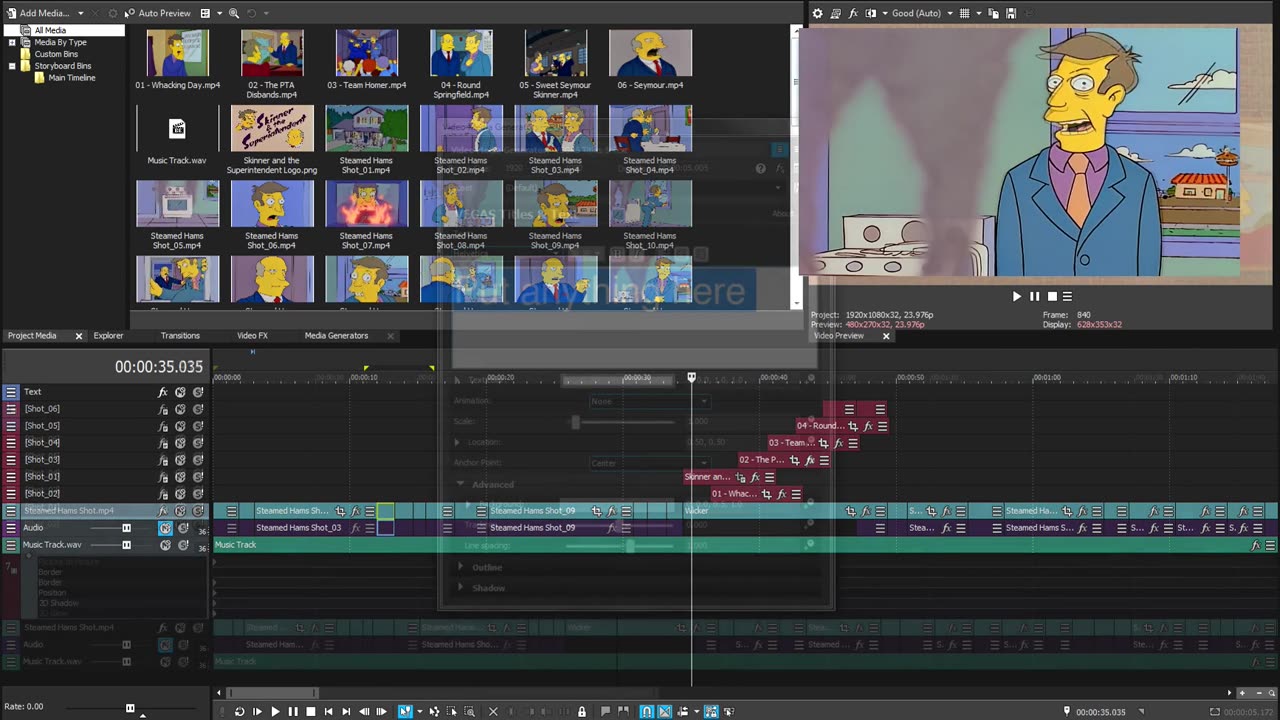The width and height of the screenshot is (1280, 720).
Task: Expand the Media By Type tree node
Action: (12, 42)
